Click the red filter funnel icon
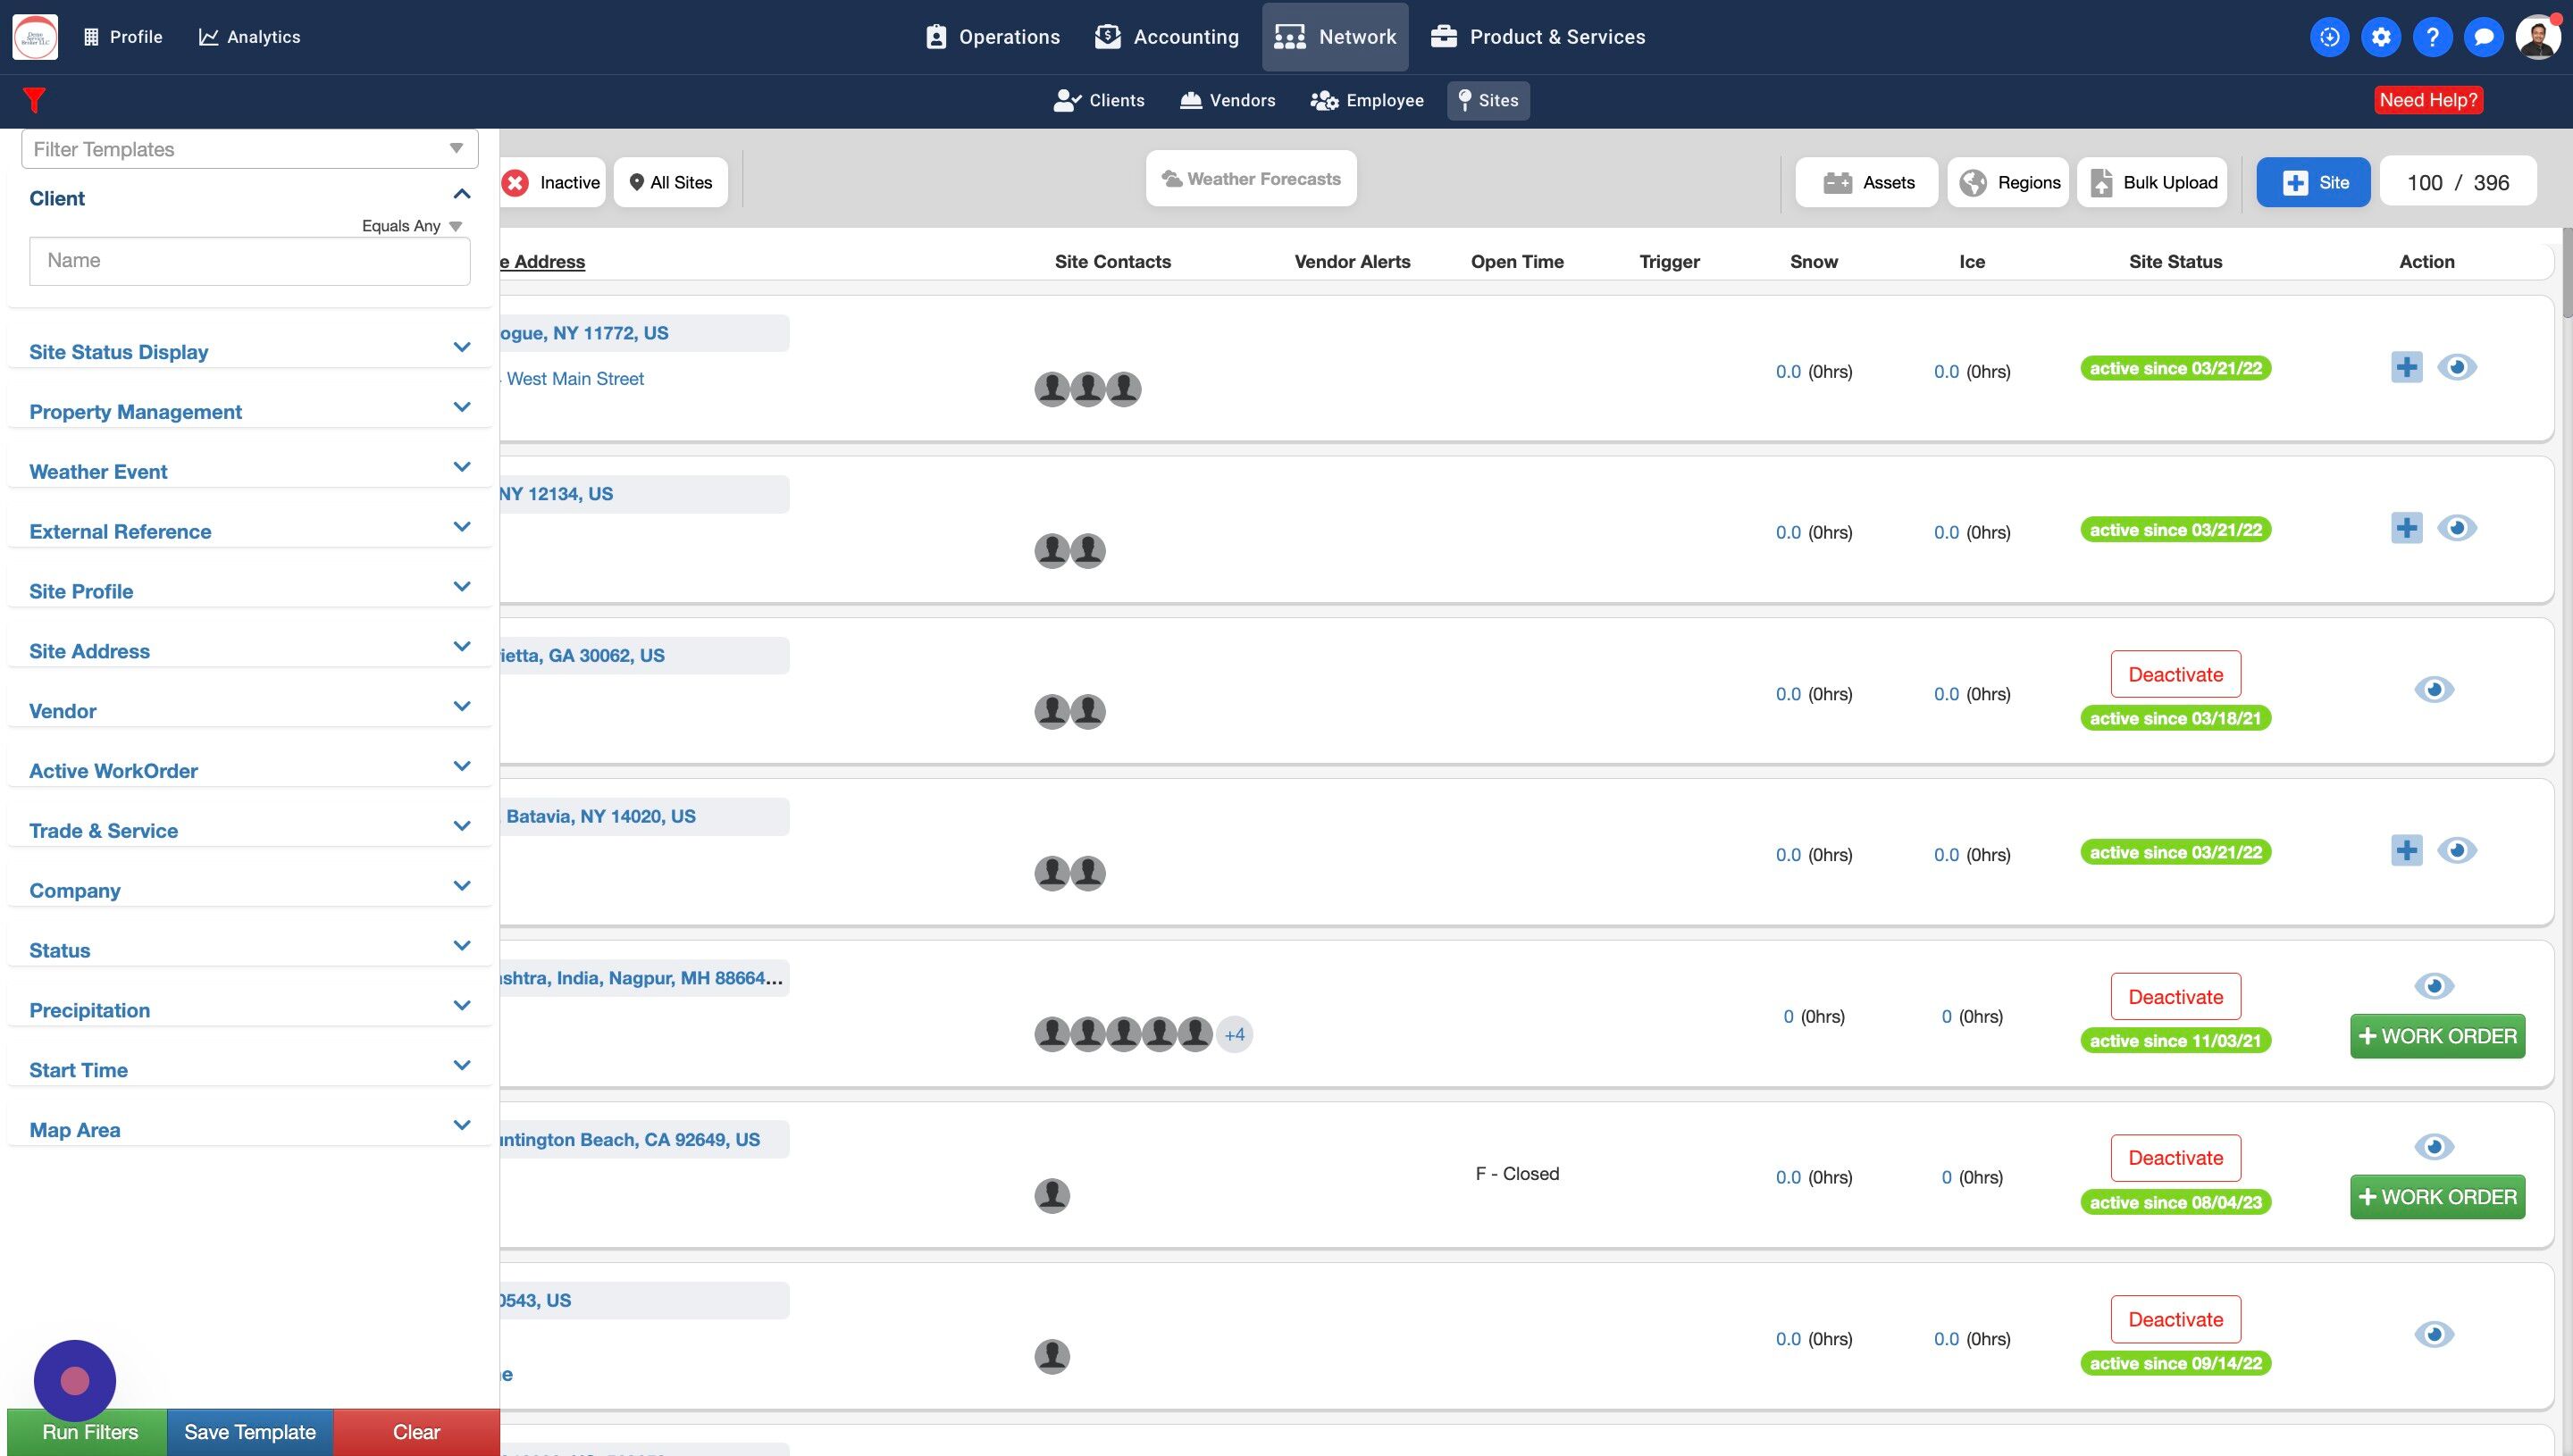The height and width of the screenshot is (1456, 2573). pyautogui.click(x=34, y=100)
